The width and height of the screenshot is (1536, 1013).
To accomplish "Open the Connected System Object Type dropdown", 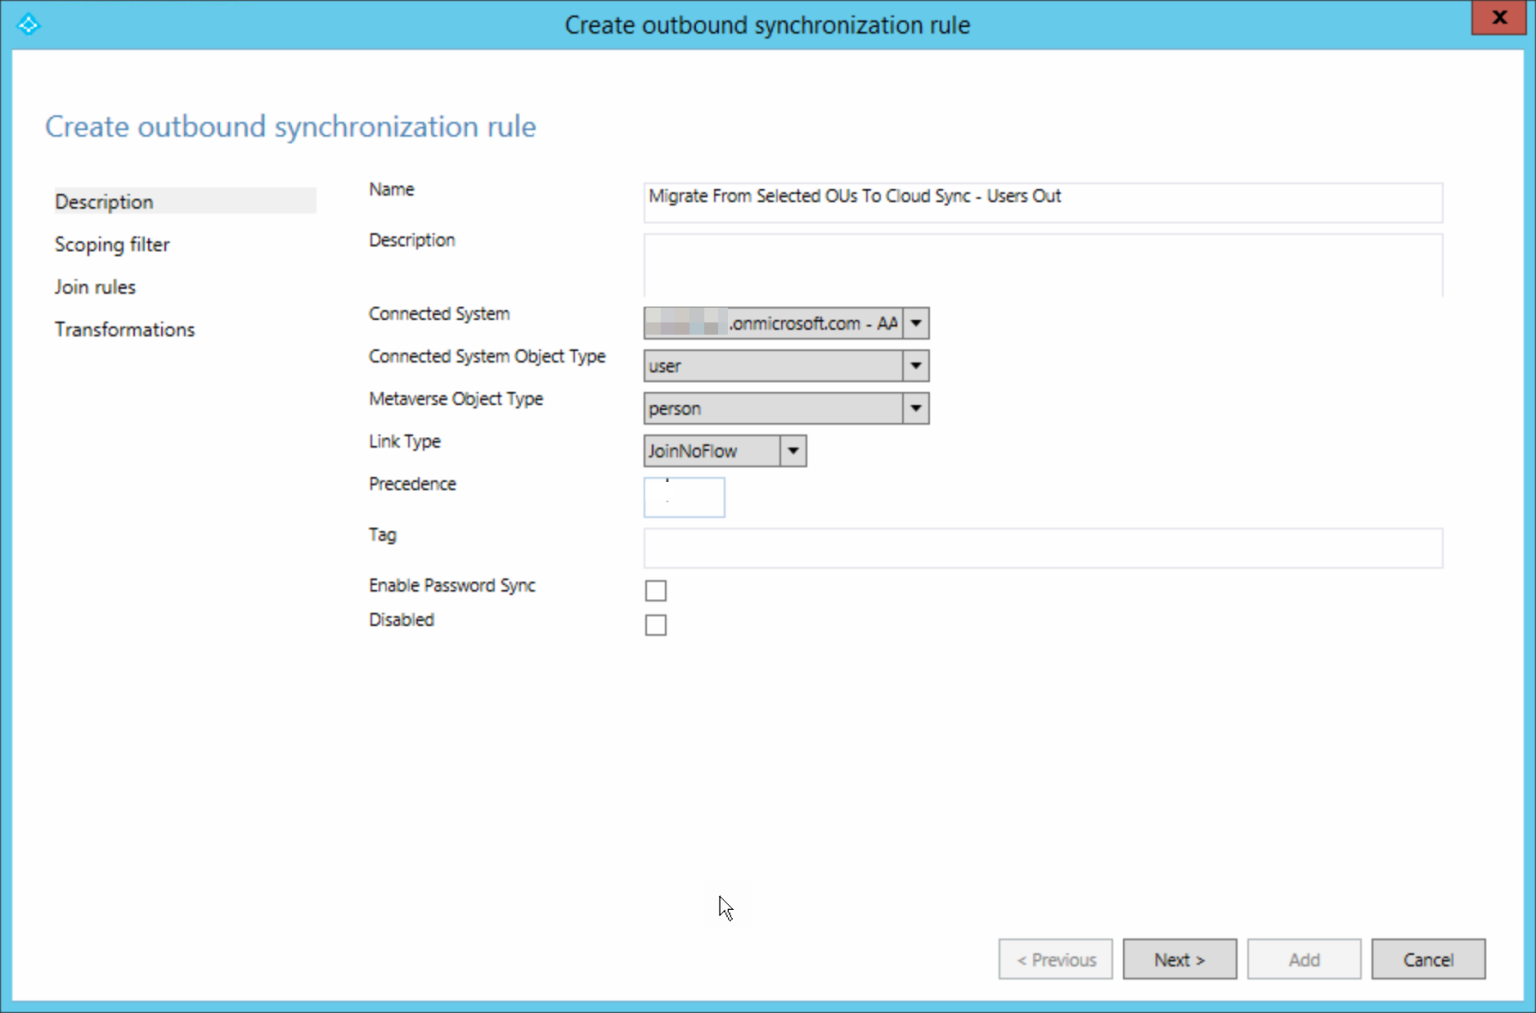I will pyautogui.click(x=916, y=366).
